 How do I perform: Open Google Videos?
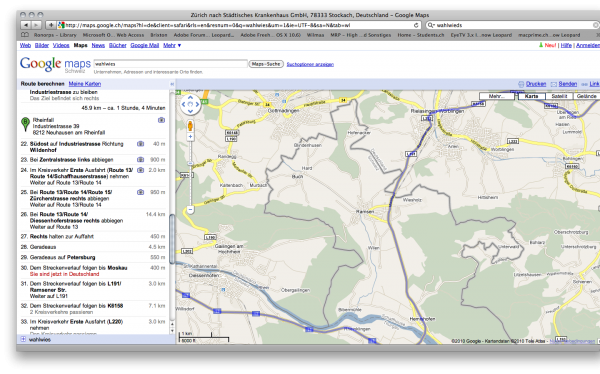pos(61,45)
